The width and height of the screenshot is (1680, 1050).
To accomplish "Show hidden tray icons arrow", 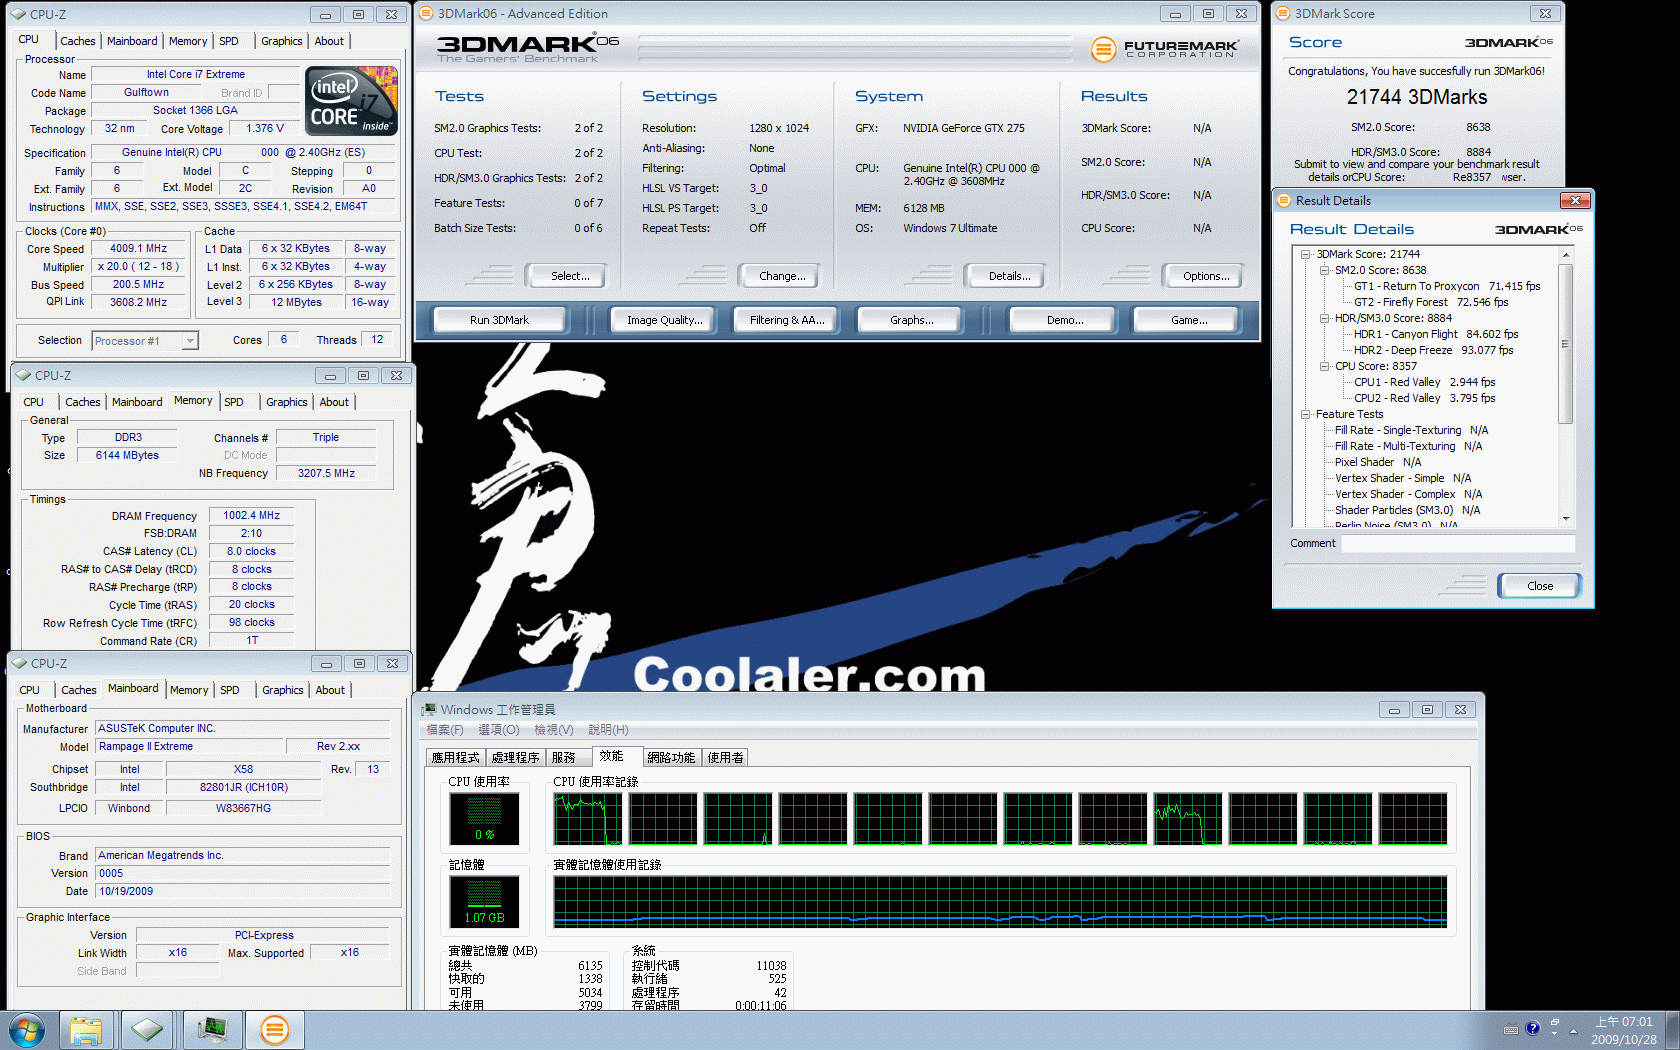I will (1573, 1030).
